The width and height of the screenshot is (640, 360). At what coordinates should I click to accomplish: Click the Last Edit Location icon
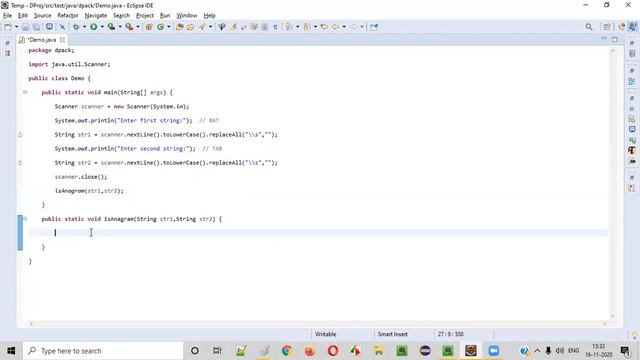(324, 27)
